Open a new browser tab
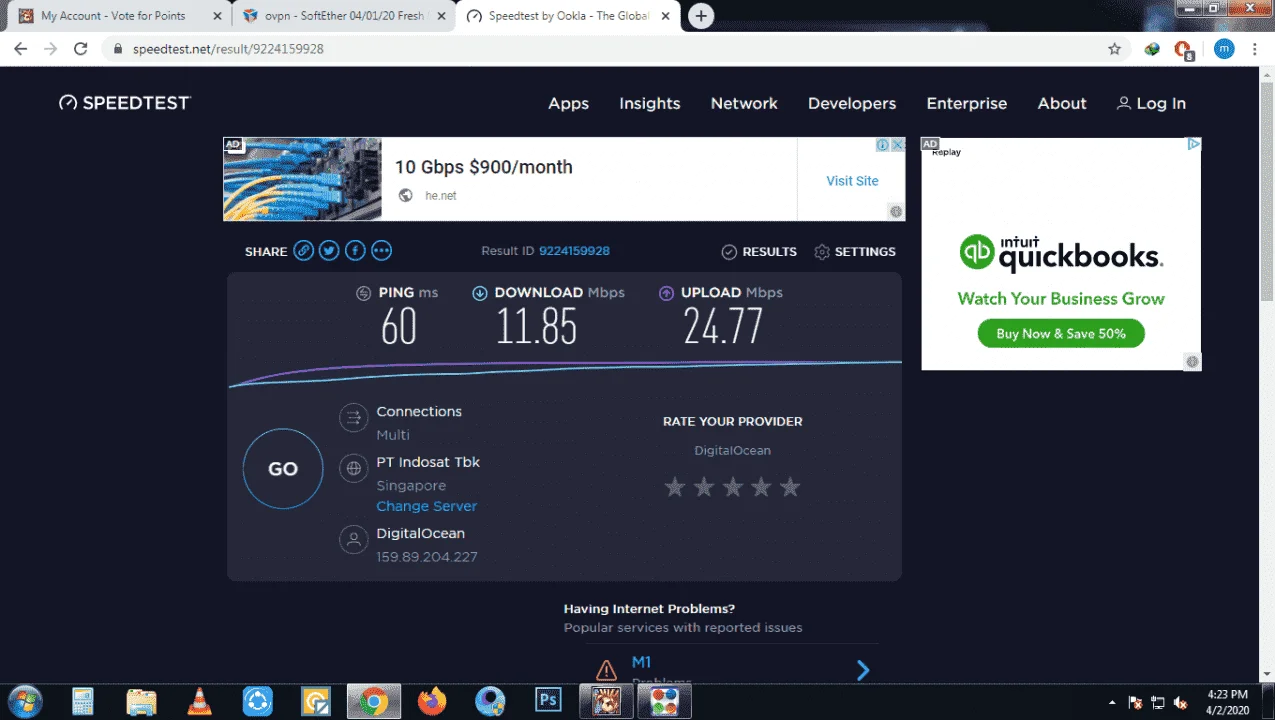This screenshot has height=720, width=1275. 701,16
